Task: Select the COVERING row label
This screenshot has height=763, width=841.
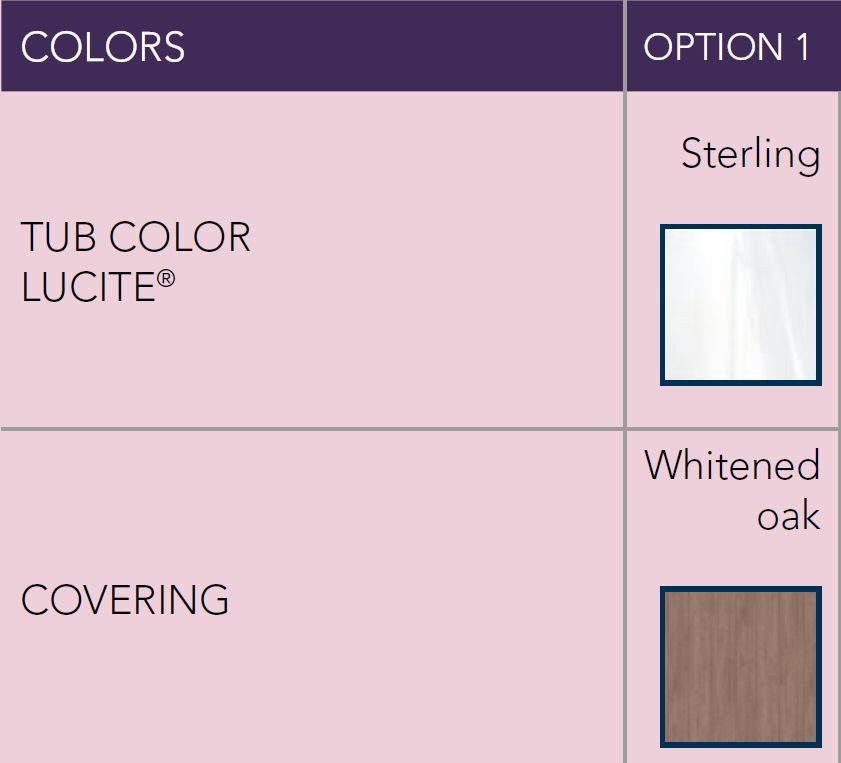Action: [125, 599]
